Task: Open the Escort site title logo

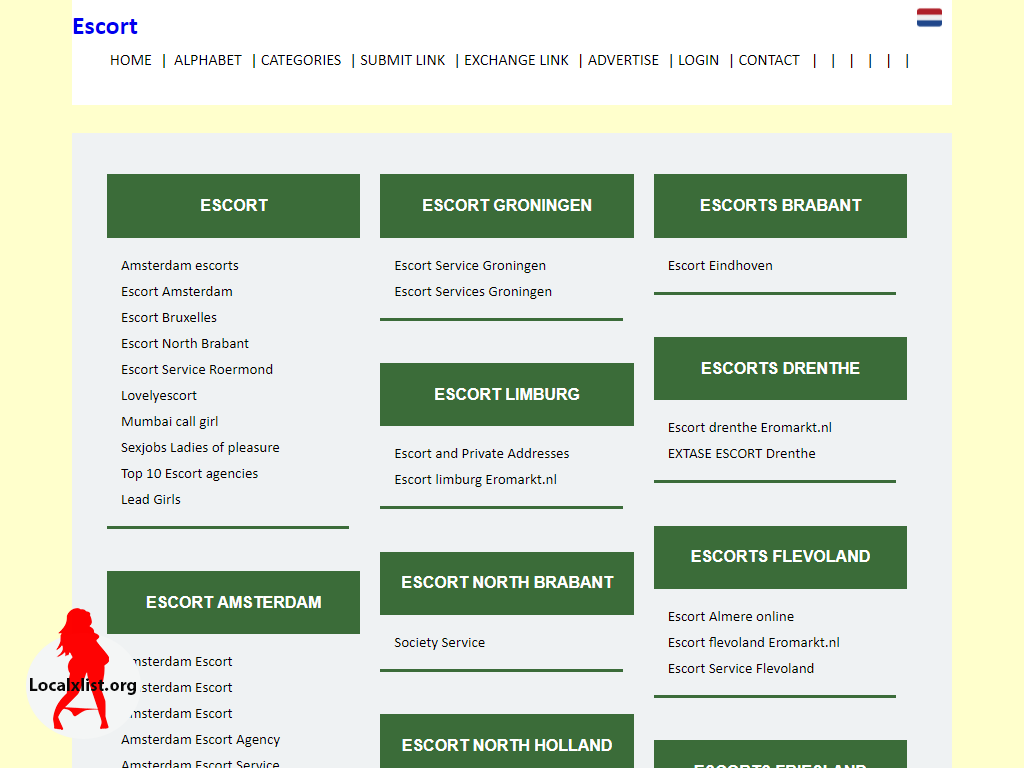Action: pos(104,26)
